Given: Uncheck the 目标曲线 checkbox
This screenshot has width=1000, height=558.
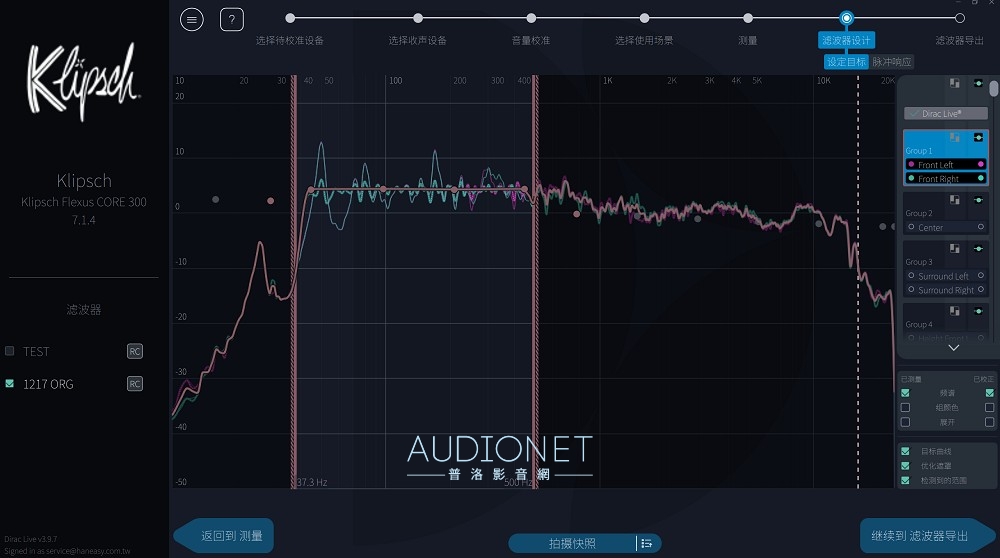Looking at the screenshot, I should coord(905,451).
